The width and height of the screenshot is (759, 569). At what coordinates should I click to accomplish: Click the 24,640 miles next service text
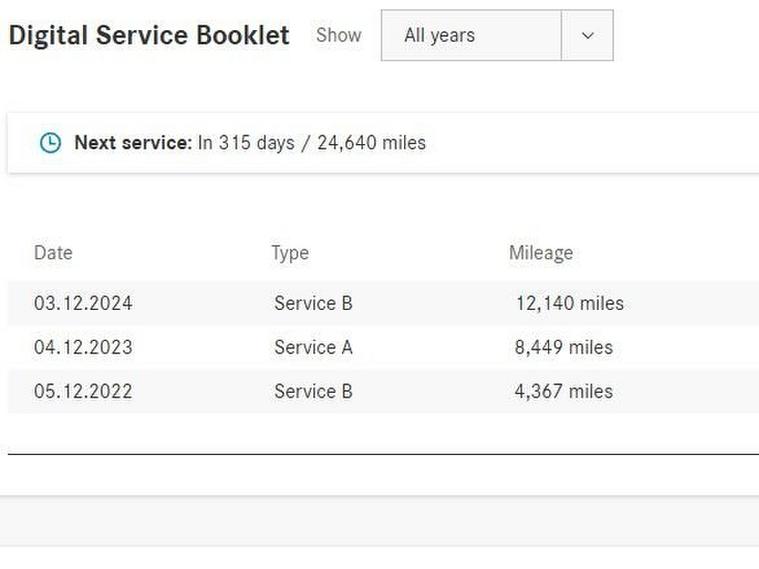tap(371, 143)
